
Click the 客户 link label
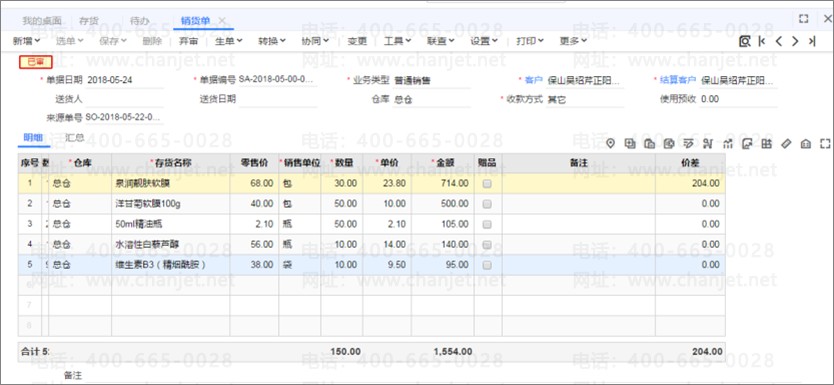click(533, 81)
